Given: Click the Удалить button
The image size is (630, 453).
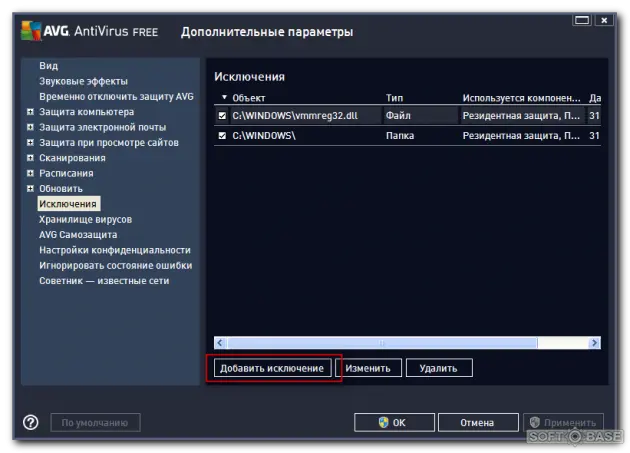Looking at the screenshot, I should click(x=439, y=368).
